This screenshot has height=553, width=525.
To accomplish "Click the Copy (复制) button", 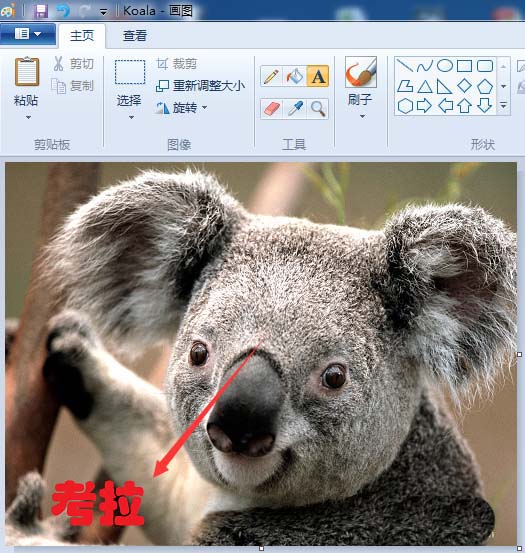I will 73,86.
